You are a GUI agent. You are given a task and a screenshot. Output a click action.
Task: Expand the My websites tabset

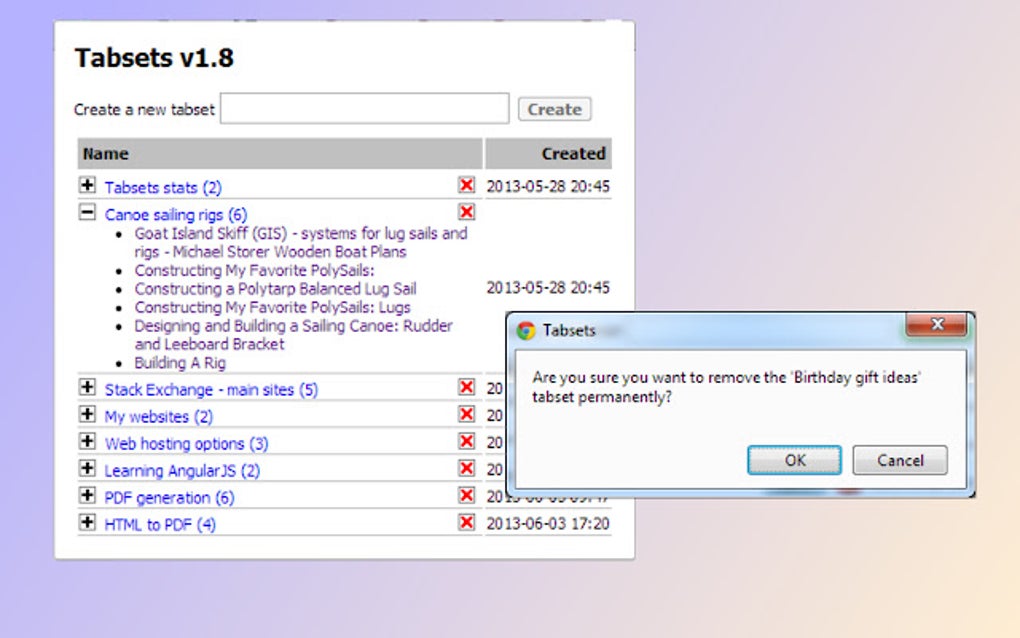point(87,414)
